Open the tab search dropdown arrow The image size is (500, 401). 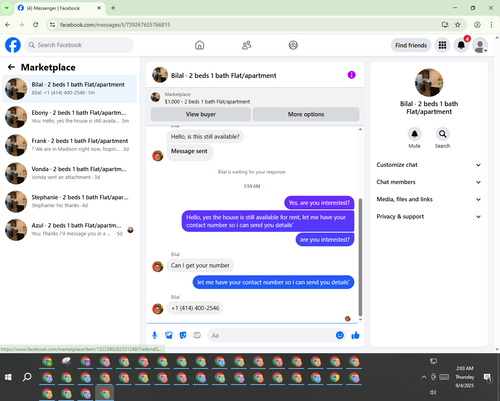pos(6,8)
